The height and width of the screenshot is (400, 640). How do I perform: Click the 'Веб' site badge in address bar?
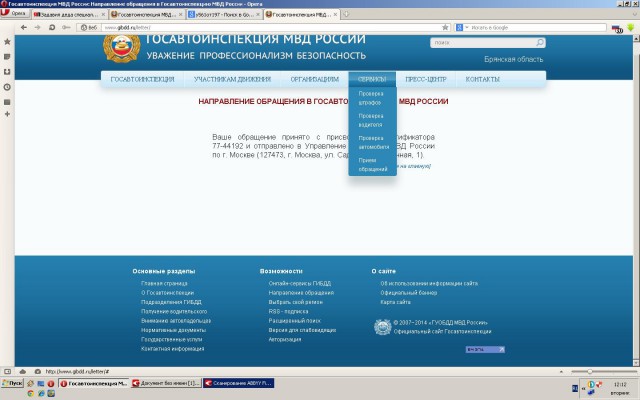(x=89, y=27)
